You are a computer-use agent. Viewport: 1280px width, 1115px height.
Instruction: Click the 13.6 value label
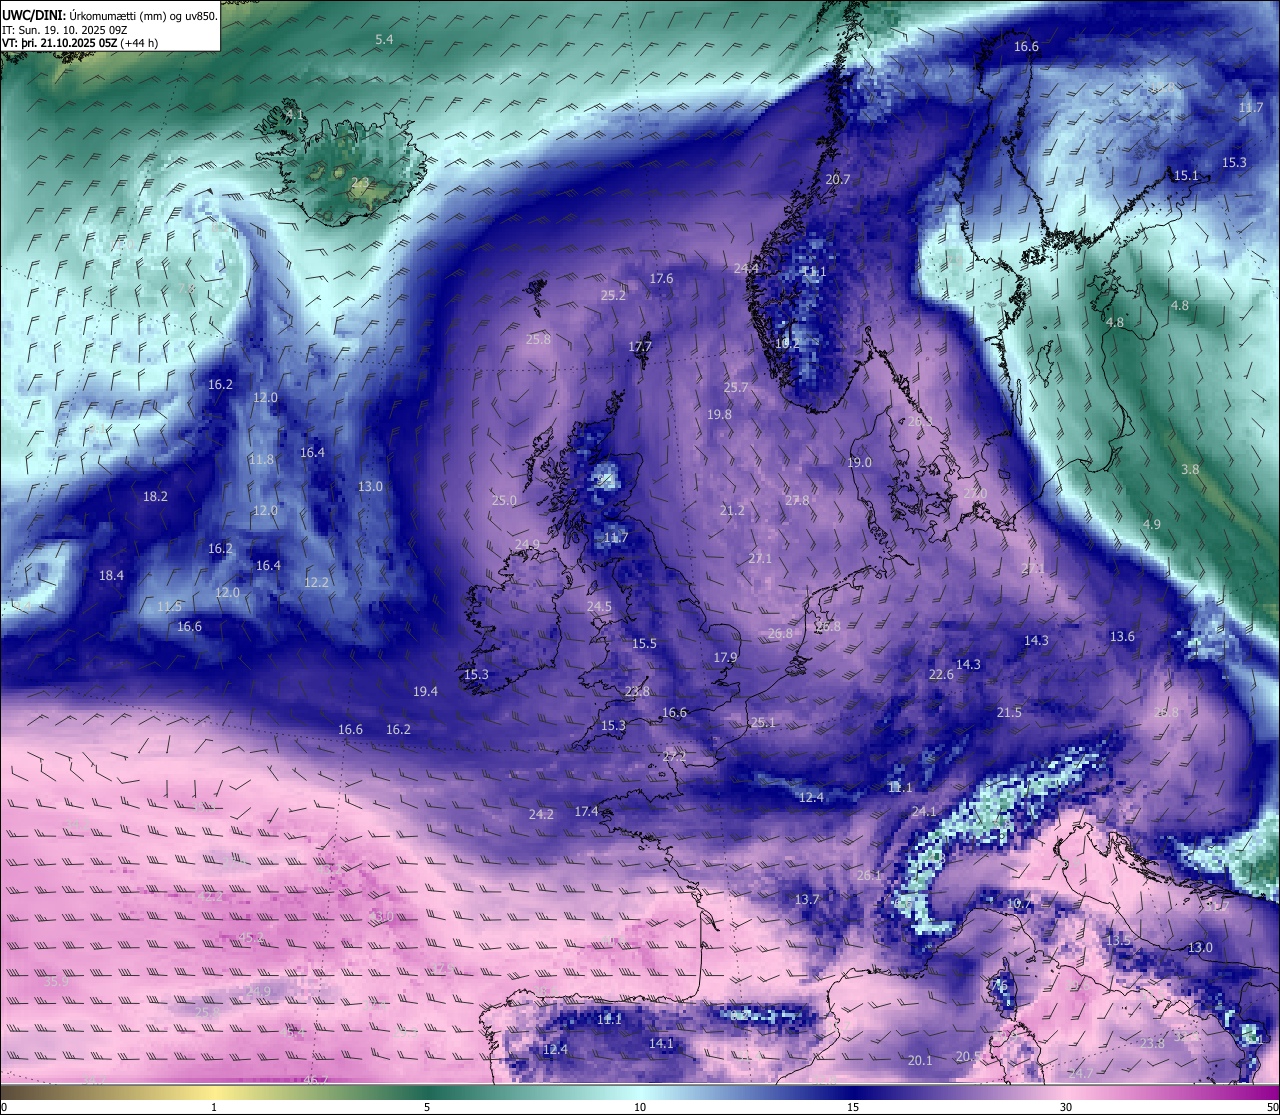coord(1122,636)
